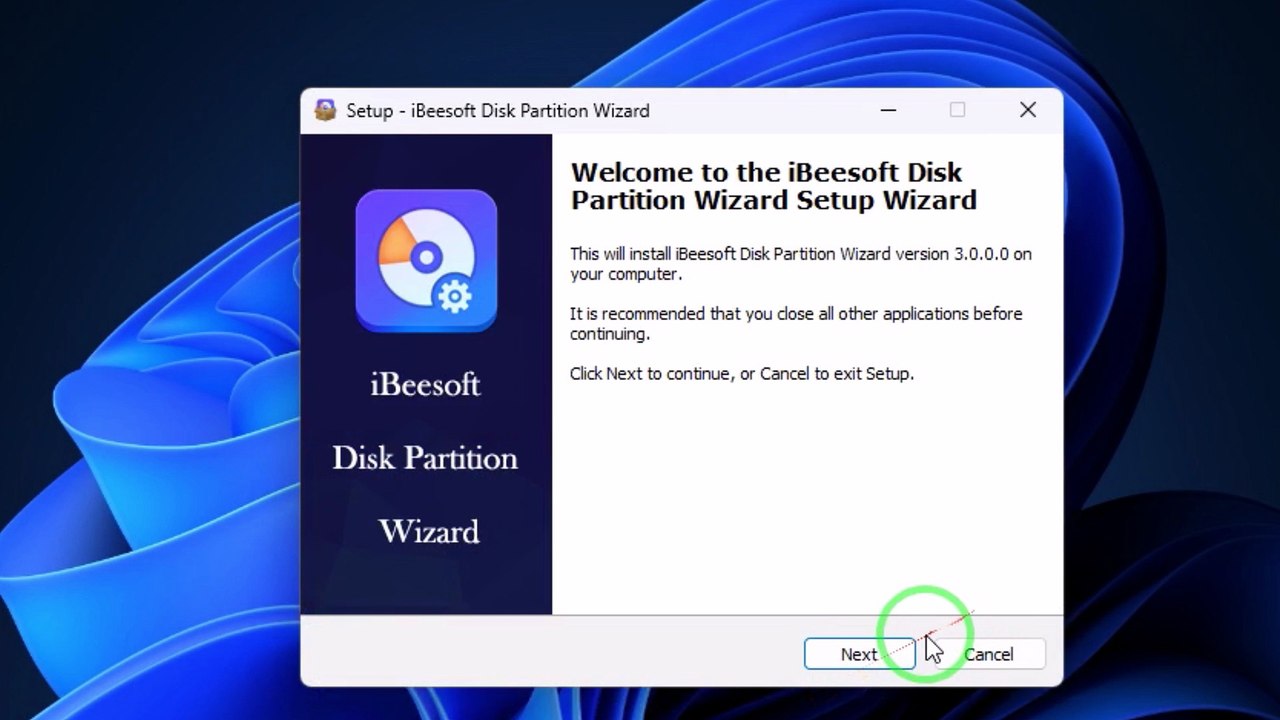
Task: Click the 'Wizard' label in the side panel
Action: 429,531
